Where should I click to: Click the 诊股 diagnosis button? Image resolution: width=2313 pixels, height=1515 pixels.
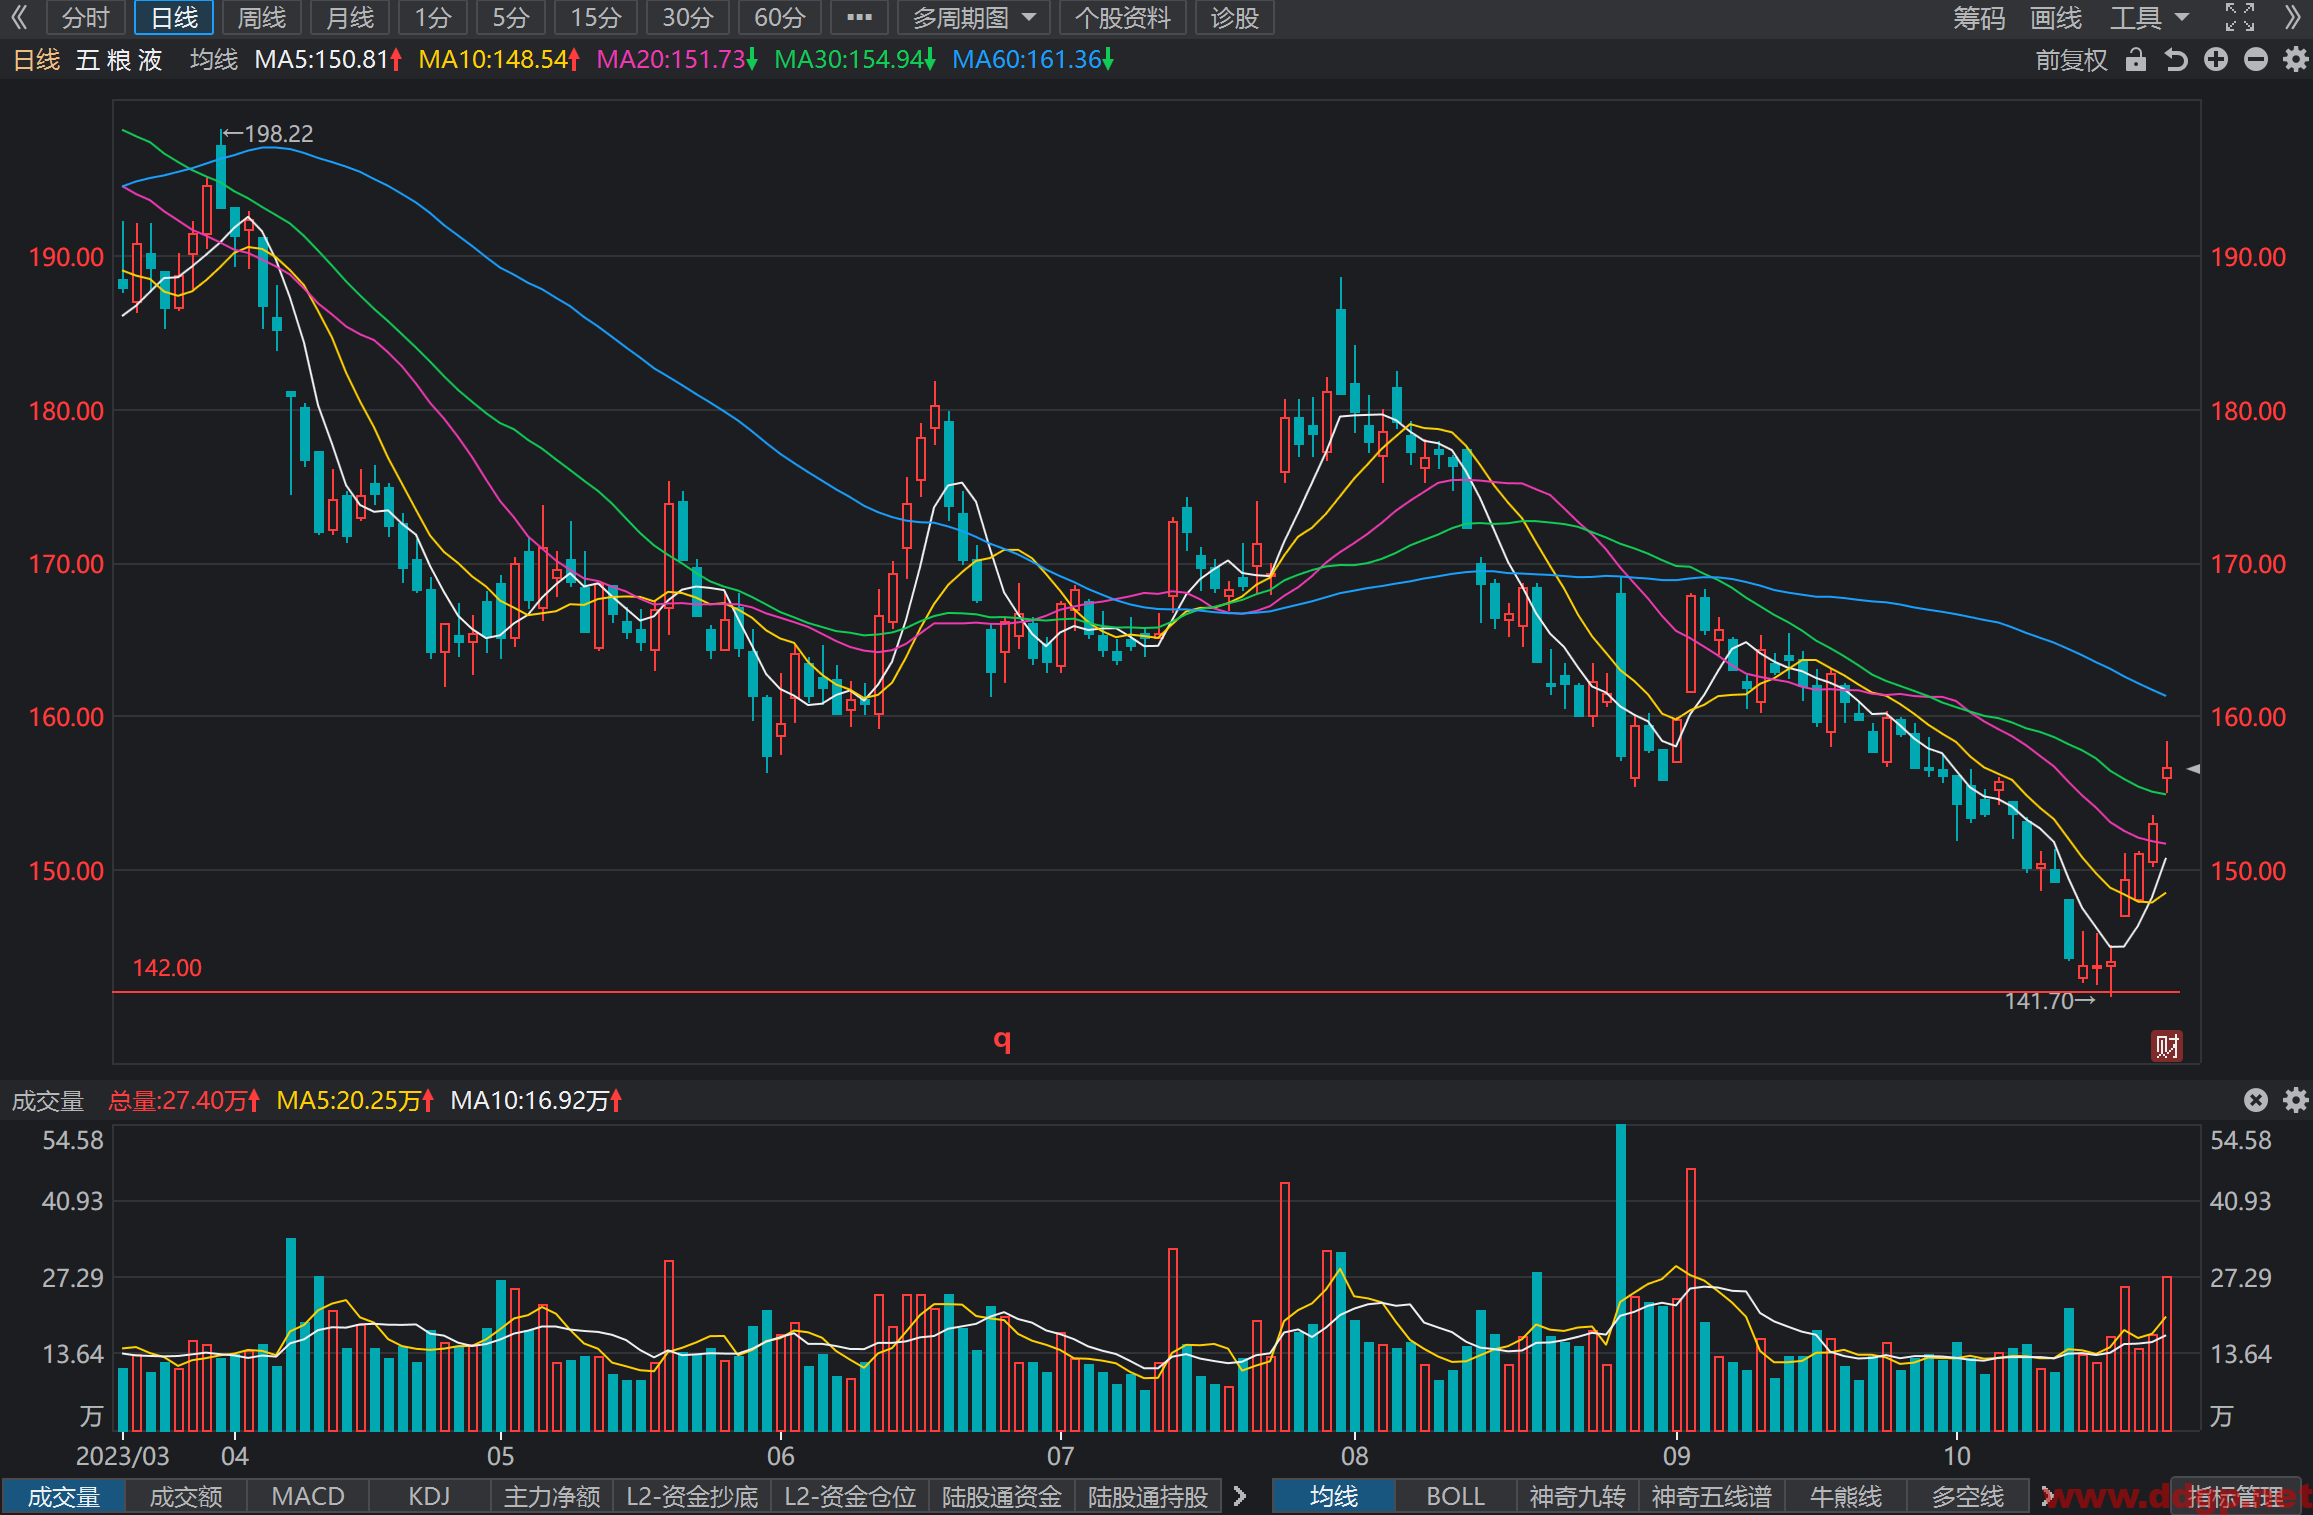pos(1234,18)
